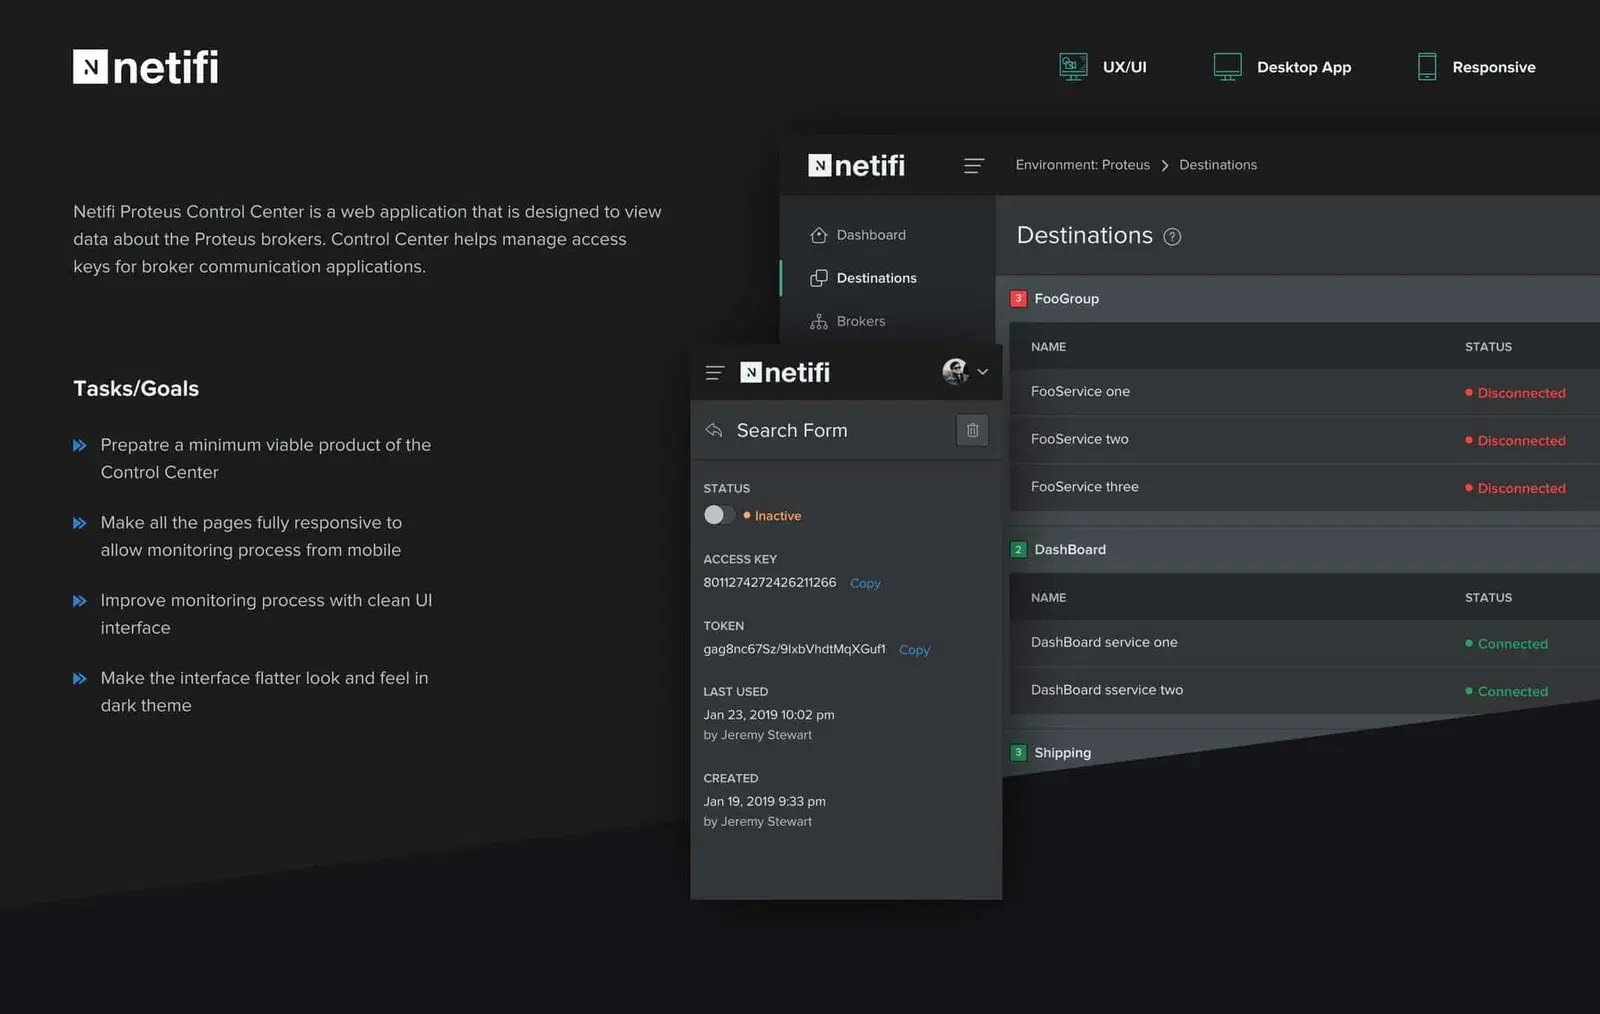Click the Jan 23, 2019 10:02 pm date
1600x1014 pixels.
[769, 715]
